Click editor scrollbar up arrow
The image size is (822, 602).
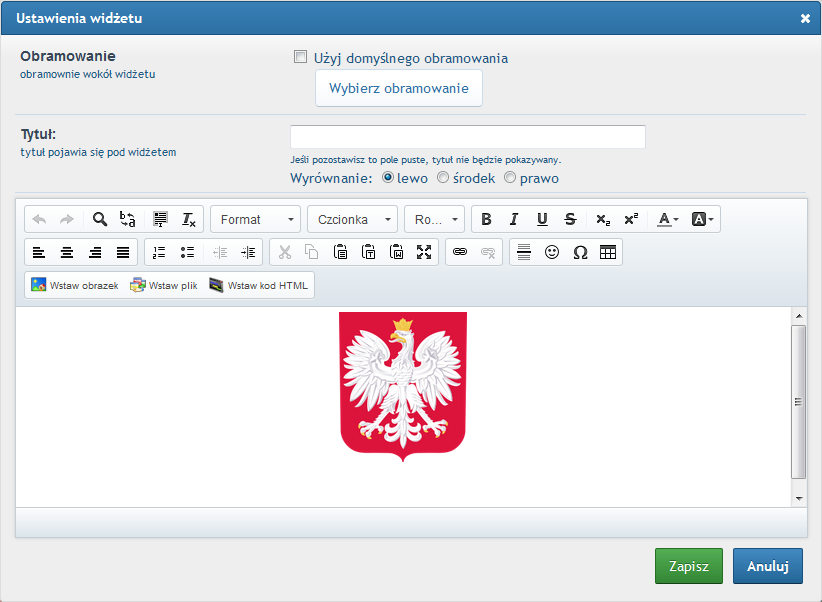click(799, 316)
